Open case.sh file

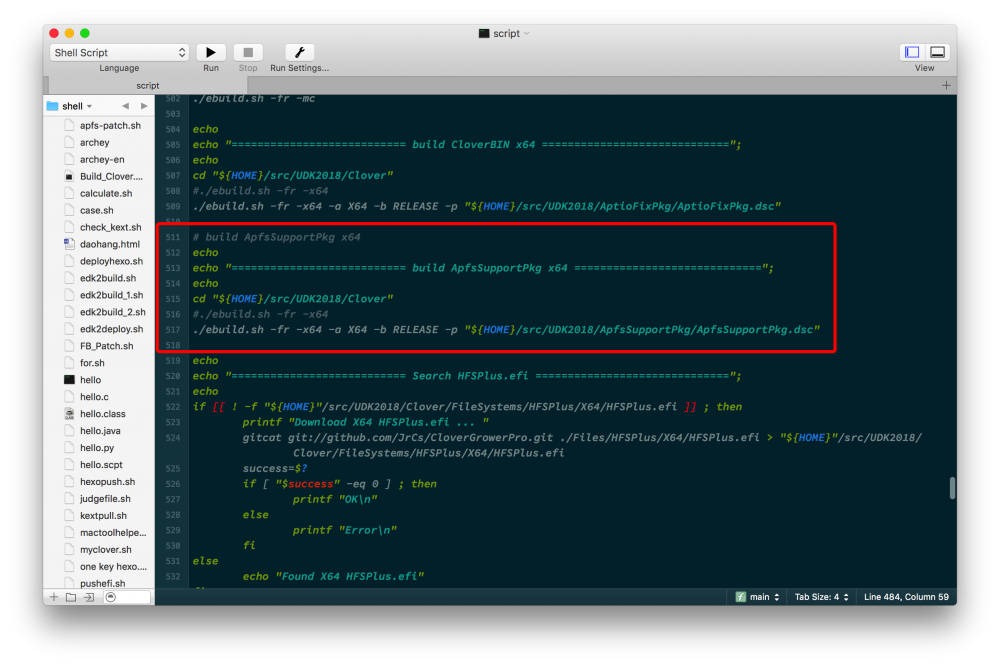click(x=96, y=210)
